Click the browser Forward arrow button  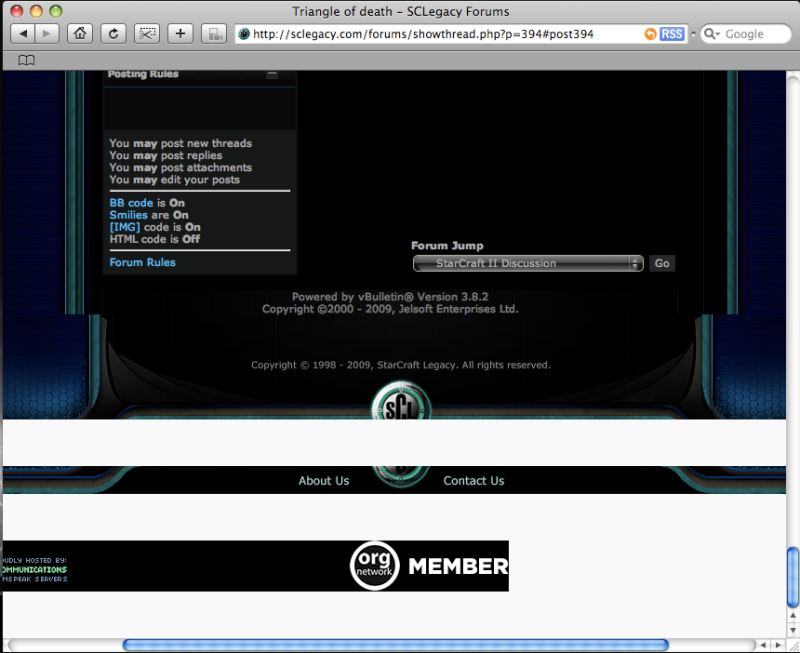pos(47,34)
